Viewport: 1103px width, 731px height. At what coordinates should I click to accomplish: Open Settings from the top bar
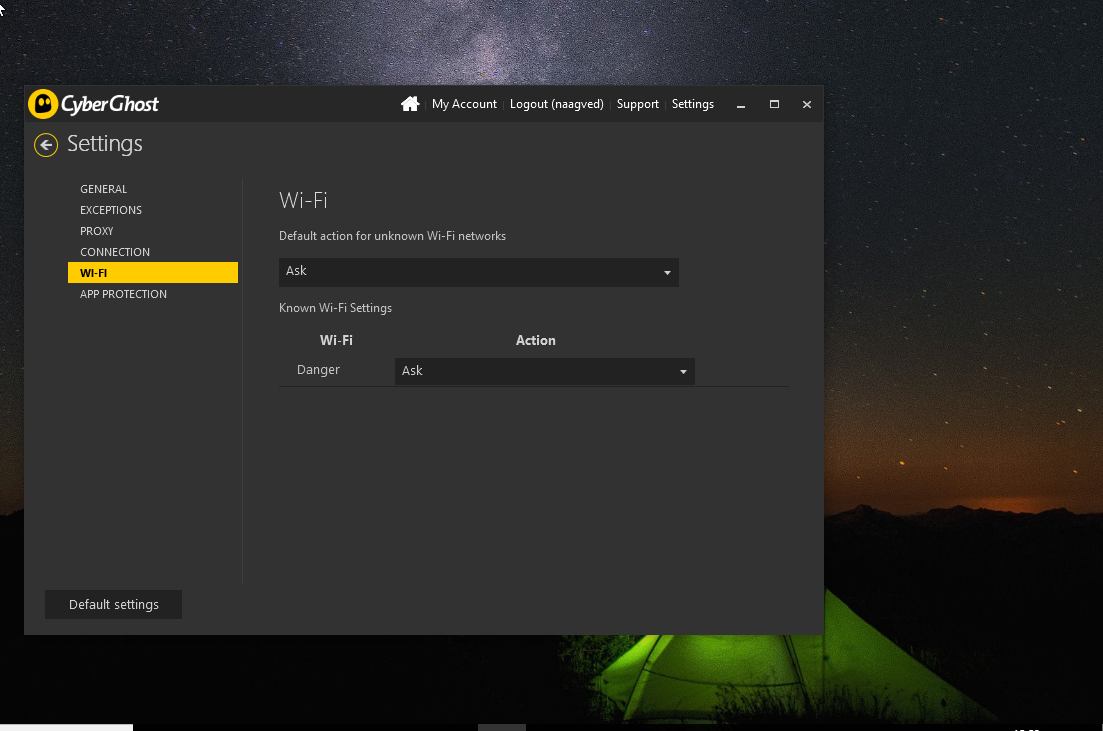693,104
